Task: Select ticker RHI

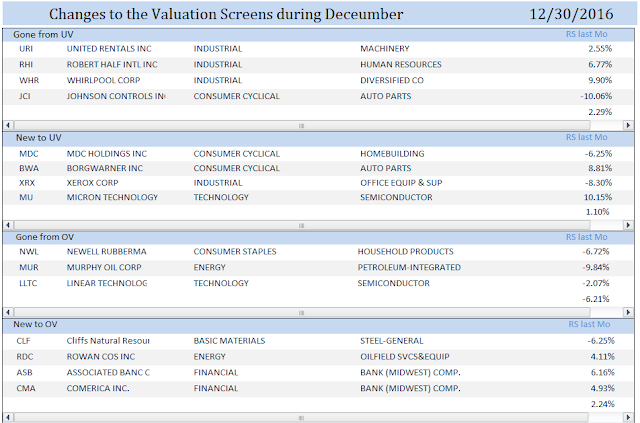Action: pos(26,65)
